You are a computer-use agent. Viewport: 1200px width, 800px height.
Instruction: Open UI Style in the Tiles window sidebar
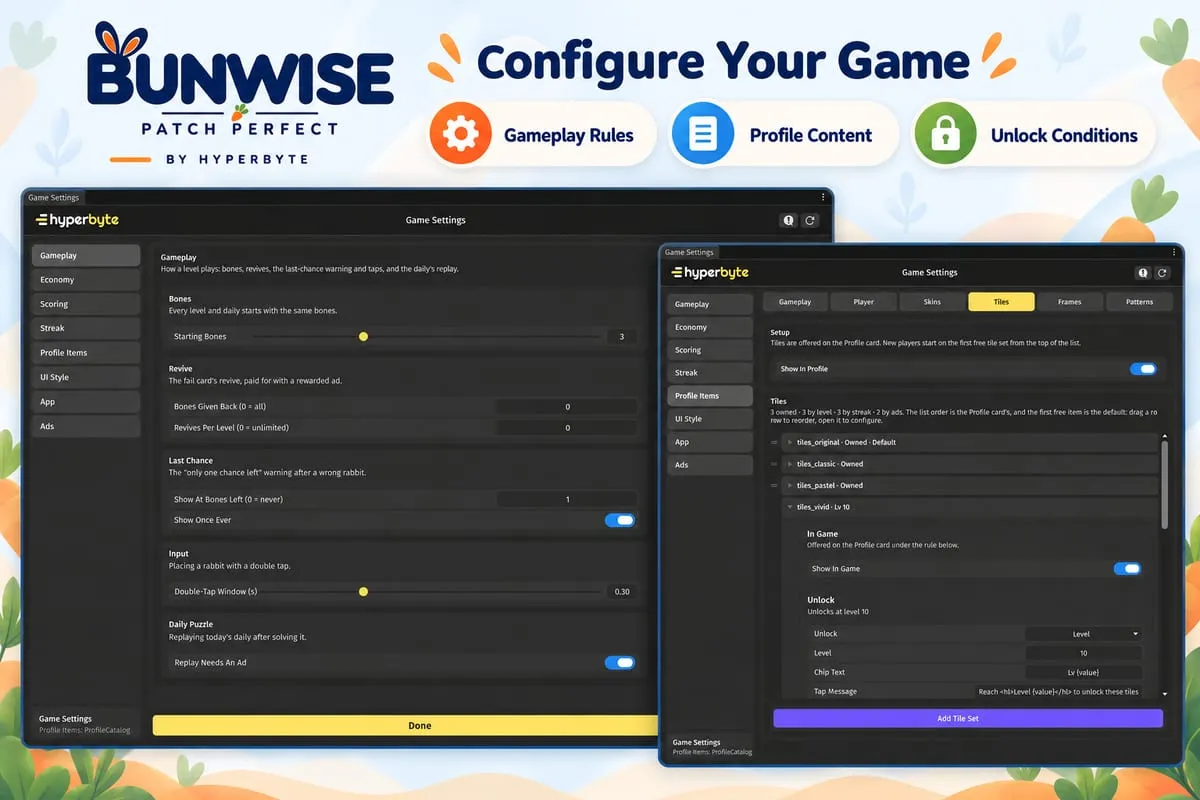click(x=710, y=419)
